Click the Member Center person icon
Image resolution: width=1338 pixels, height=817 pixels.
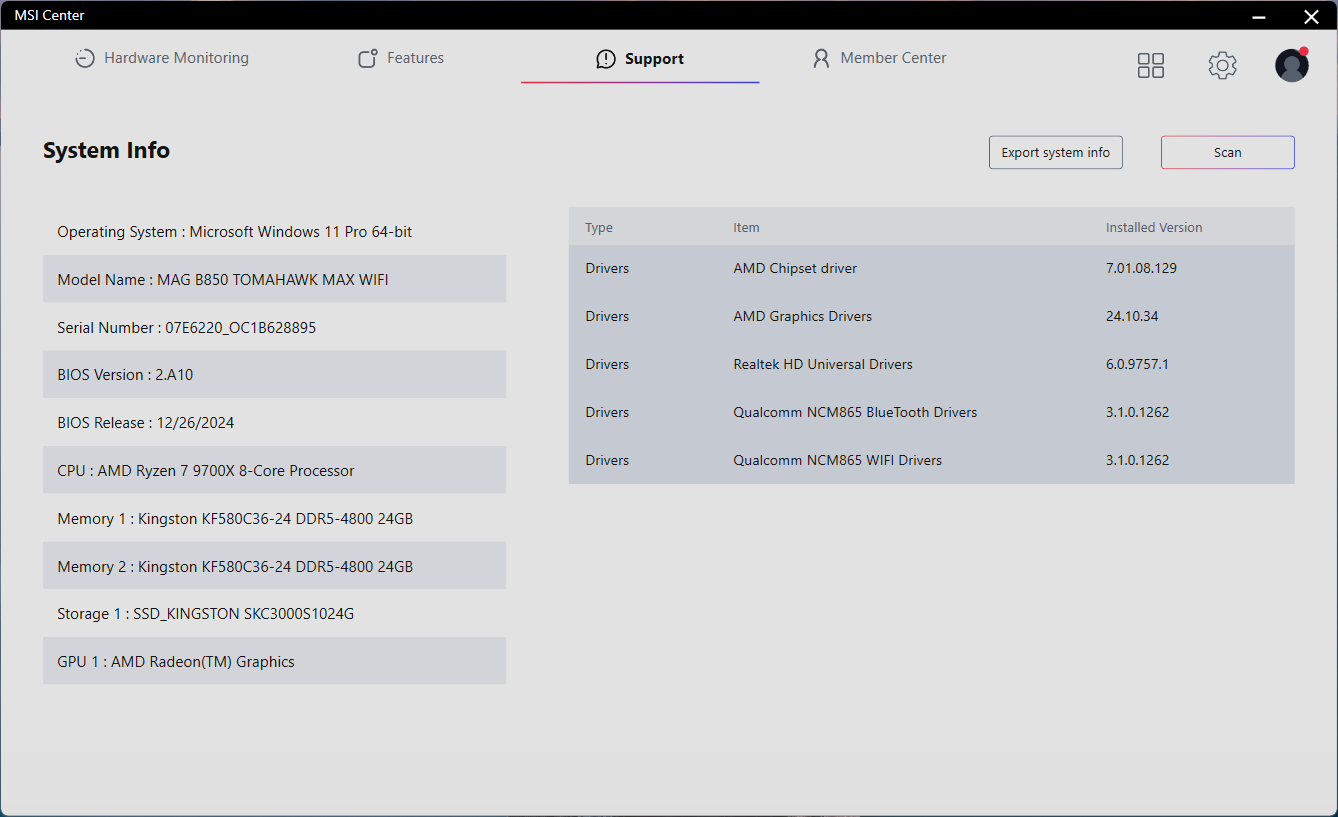821,59
